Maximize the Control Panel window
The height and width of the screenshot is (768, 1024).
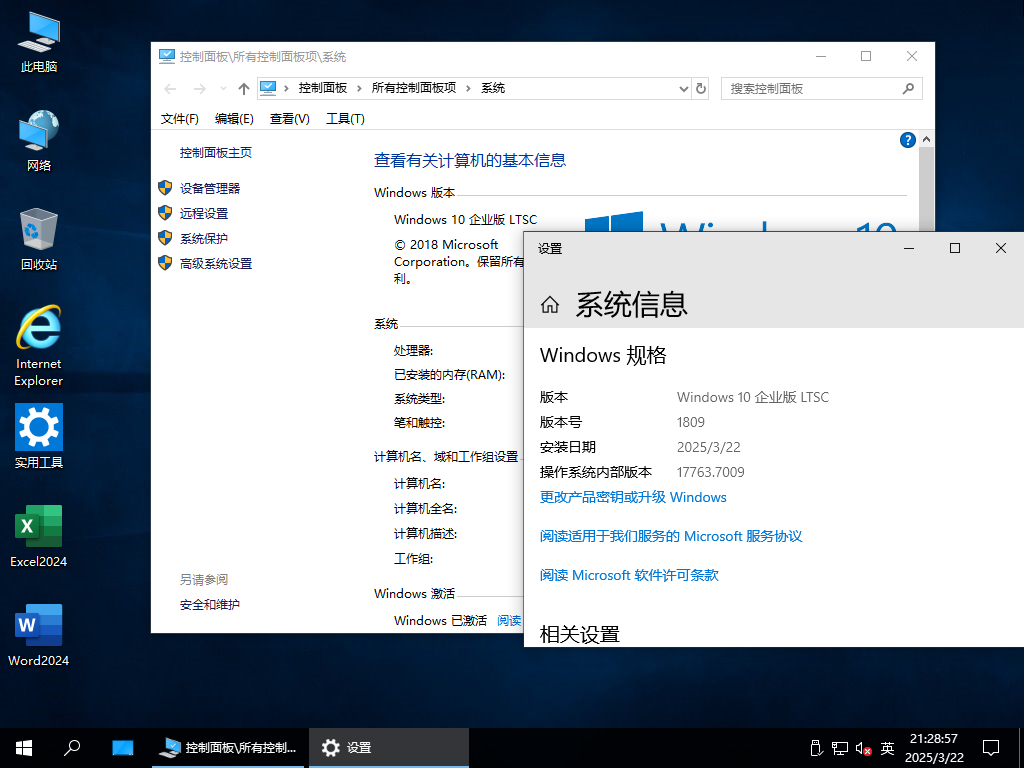pyautogui.click(x=866, y=56)
